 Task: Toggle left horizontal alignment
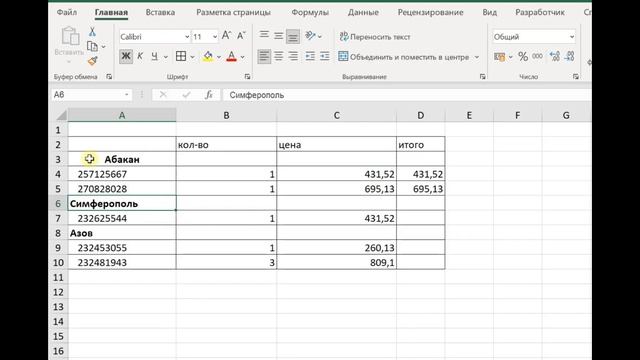click(x=264, y=56)
